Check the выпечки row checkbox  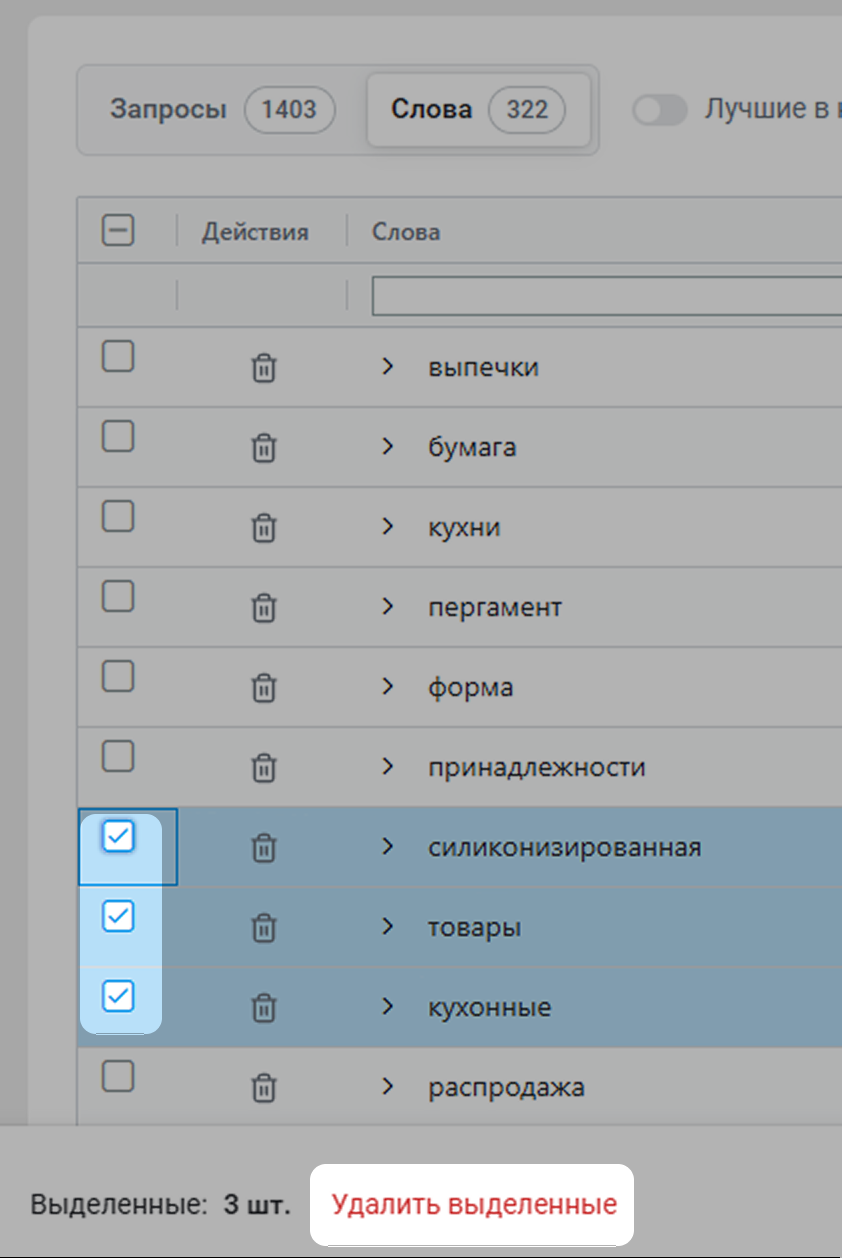click(x=119, y=356)
